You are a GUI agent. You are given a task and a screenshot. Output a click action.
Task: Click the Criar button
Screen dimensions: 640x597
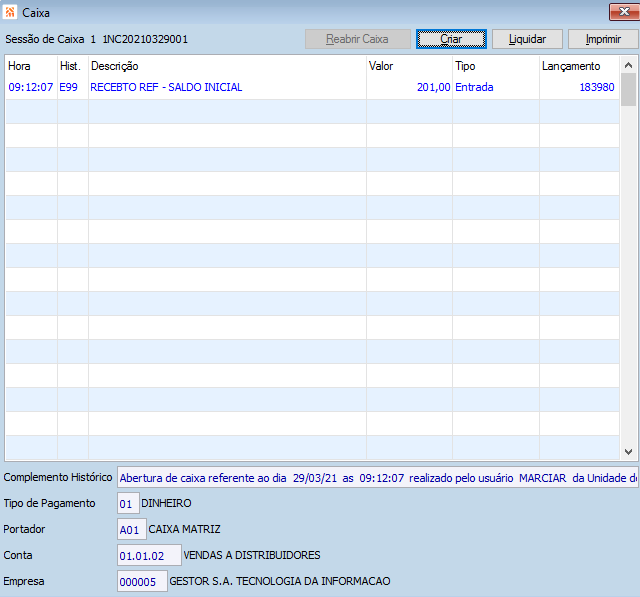[451, 39]
